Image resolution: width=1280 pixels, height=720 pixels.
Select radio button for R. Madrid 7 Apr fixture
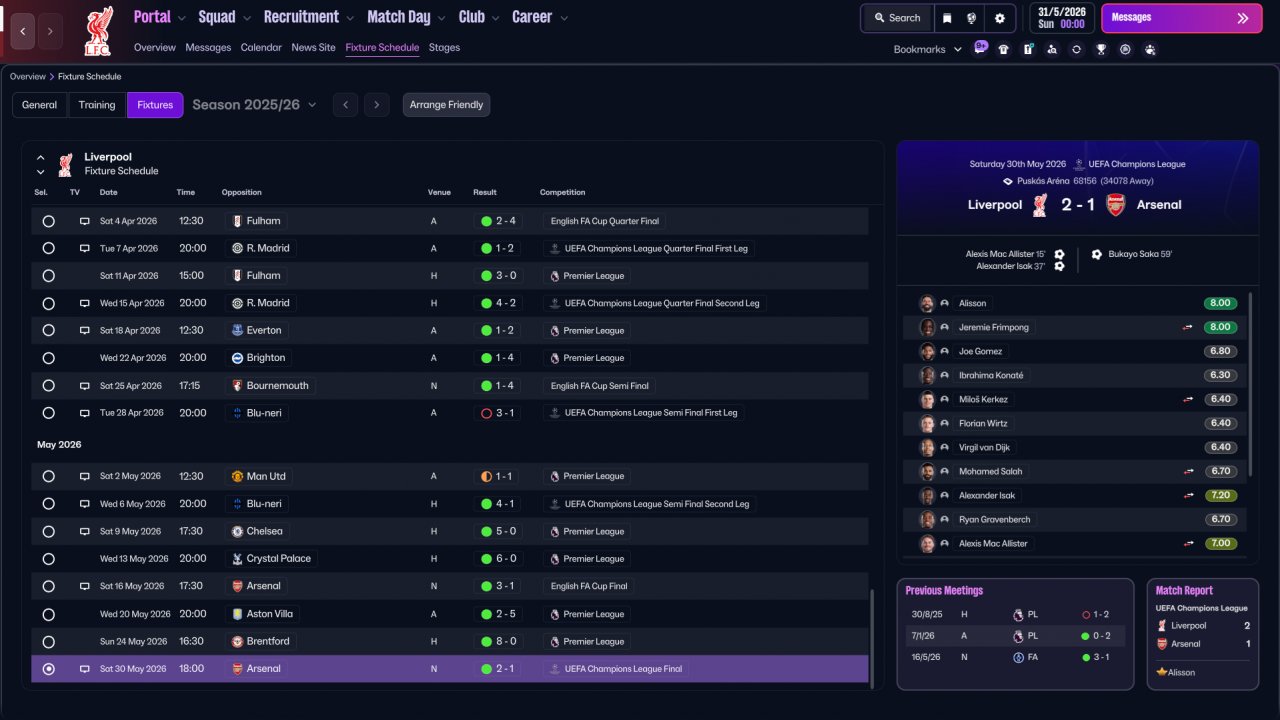click(48, 248)
